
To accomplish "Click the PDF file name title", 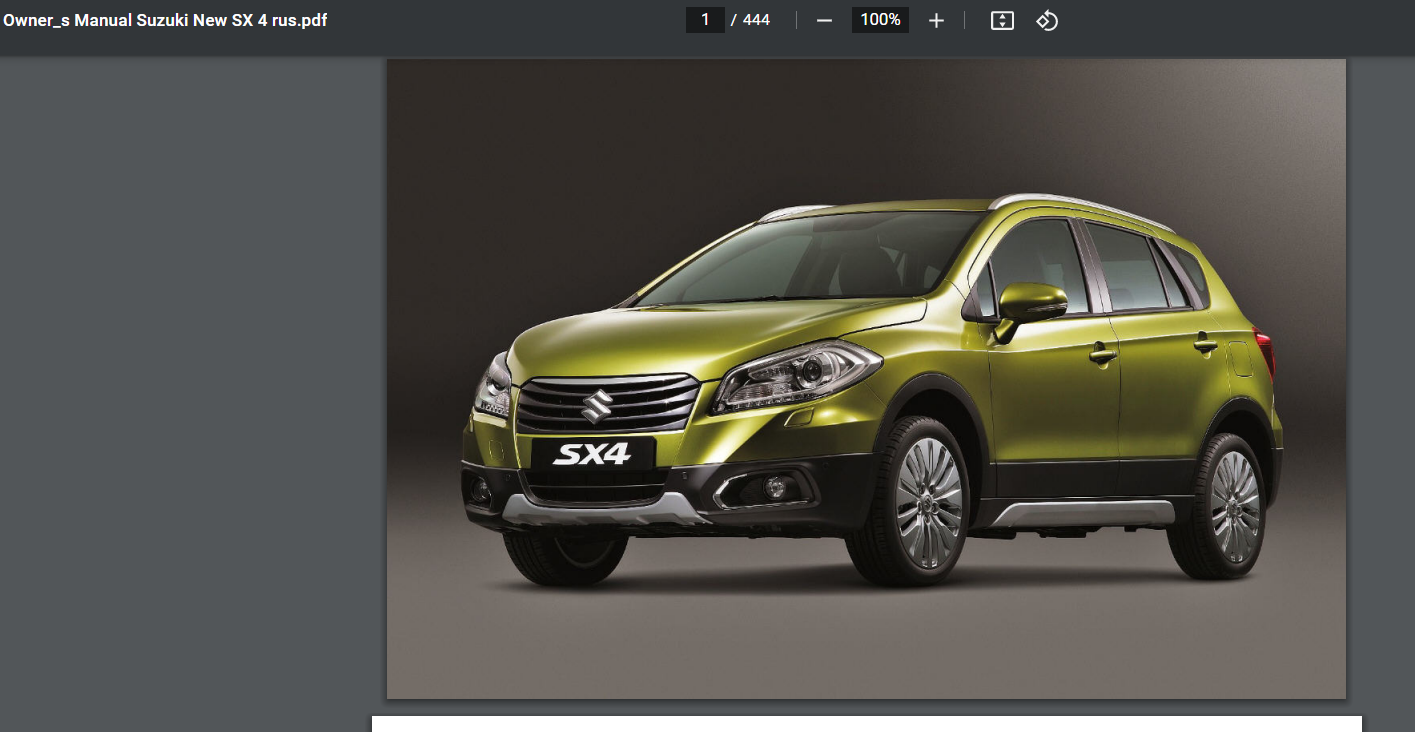I will click(165, 20).
